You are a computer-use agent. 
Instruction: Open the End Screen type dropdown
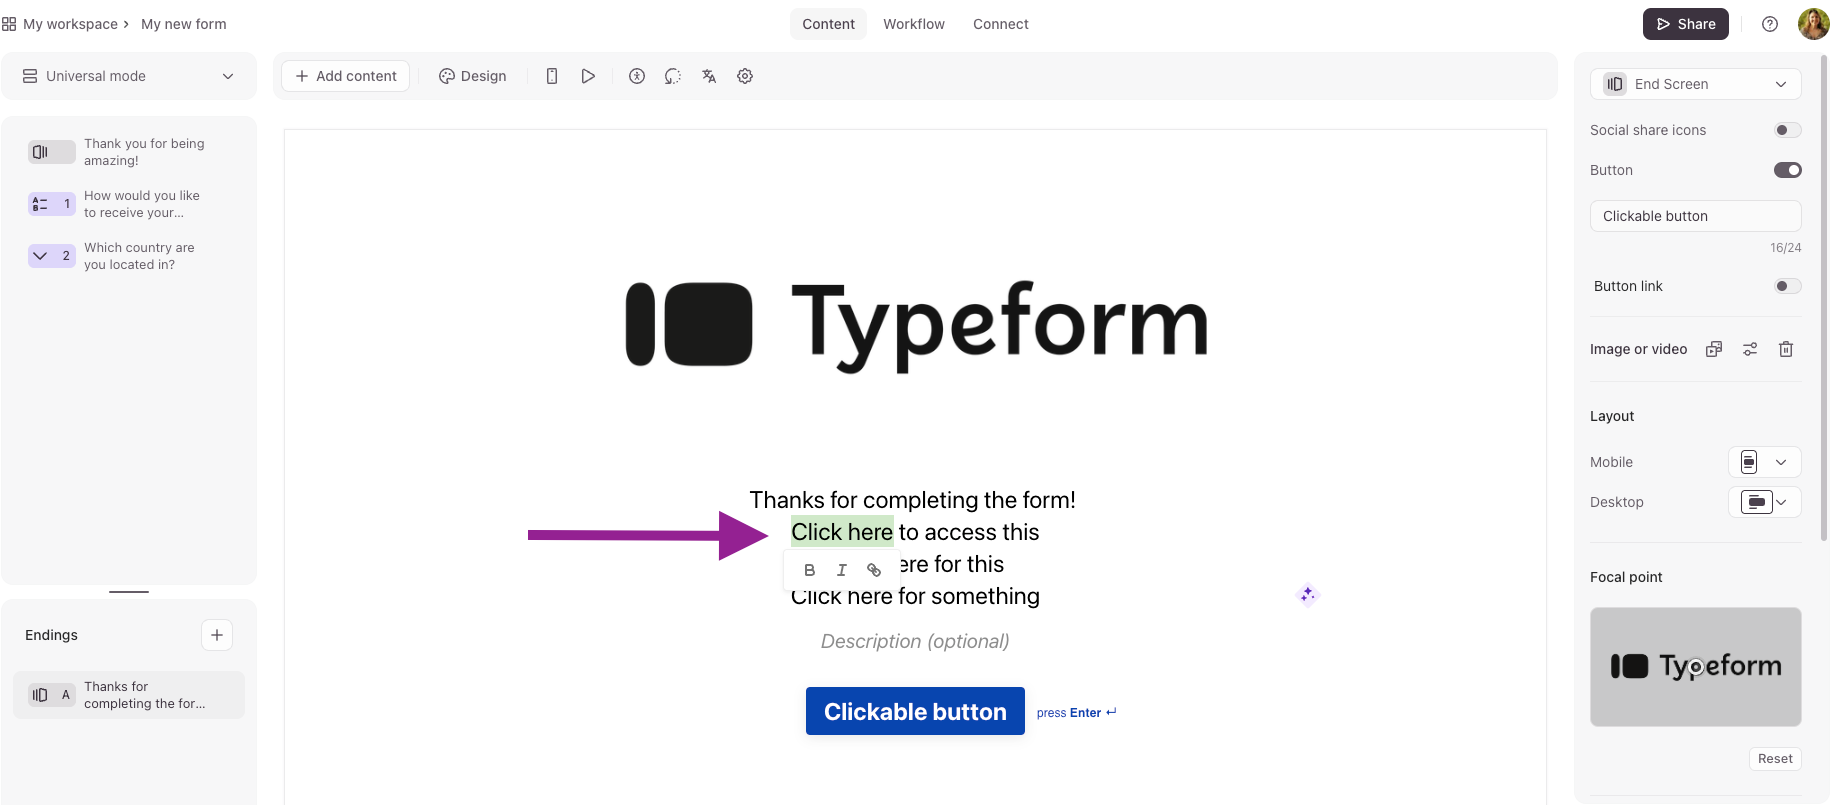[1696, 84]
